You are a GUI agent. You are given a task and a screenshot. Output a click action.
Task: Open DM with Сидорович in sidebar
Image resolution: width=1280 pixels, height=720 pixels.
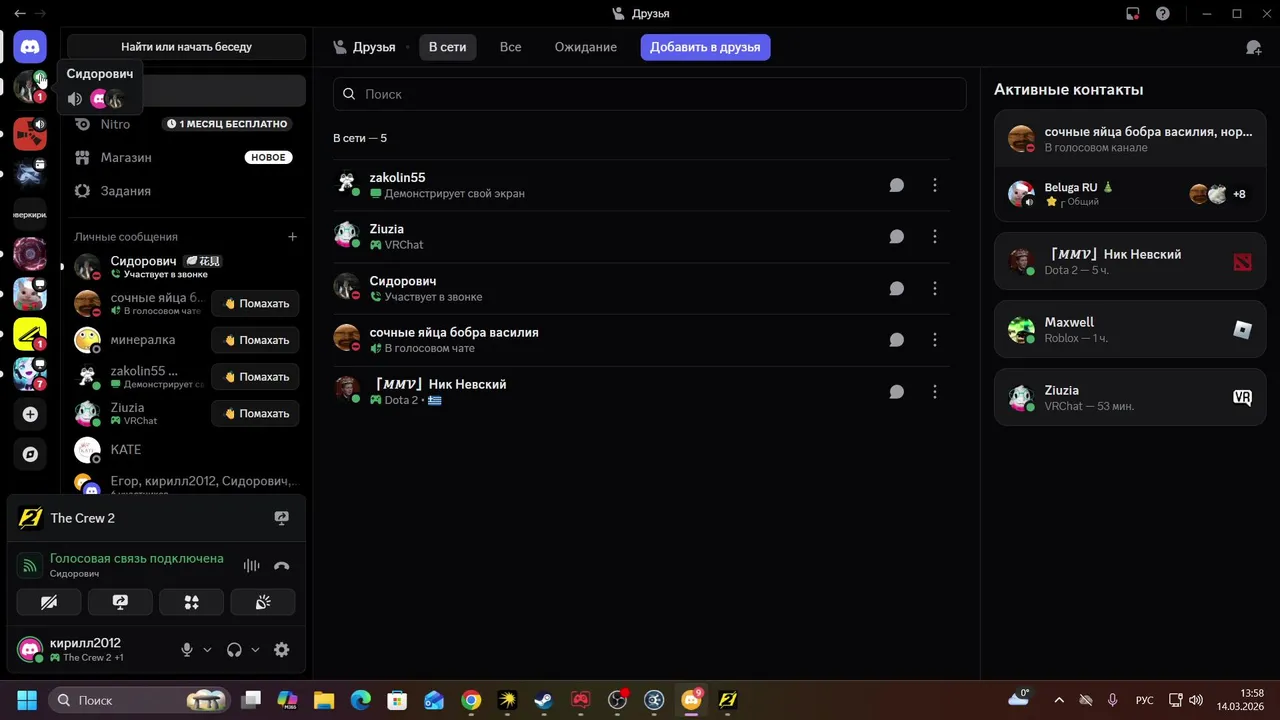click(x=184, y=267)
